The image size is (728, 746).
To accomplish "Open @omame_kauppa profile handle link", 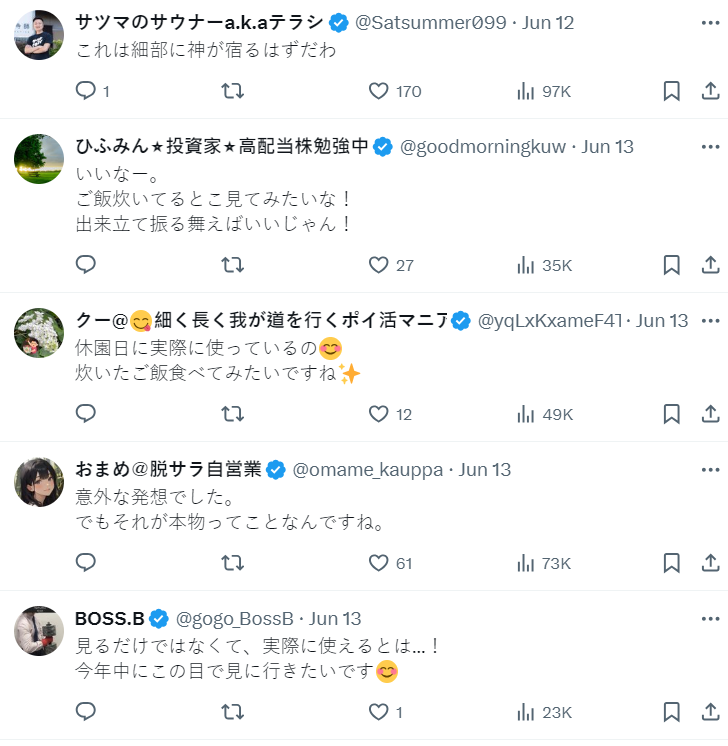I will tap(367, 470).
